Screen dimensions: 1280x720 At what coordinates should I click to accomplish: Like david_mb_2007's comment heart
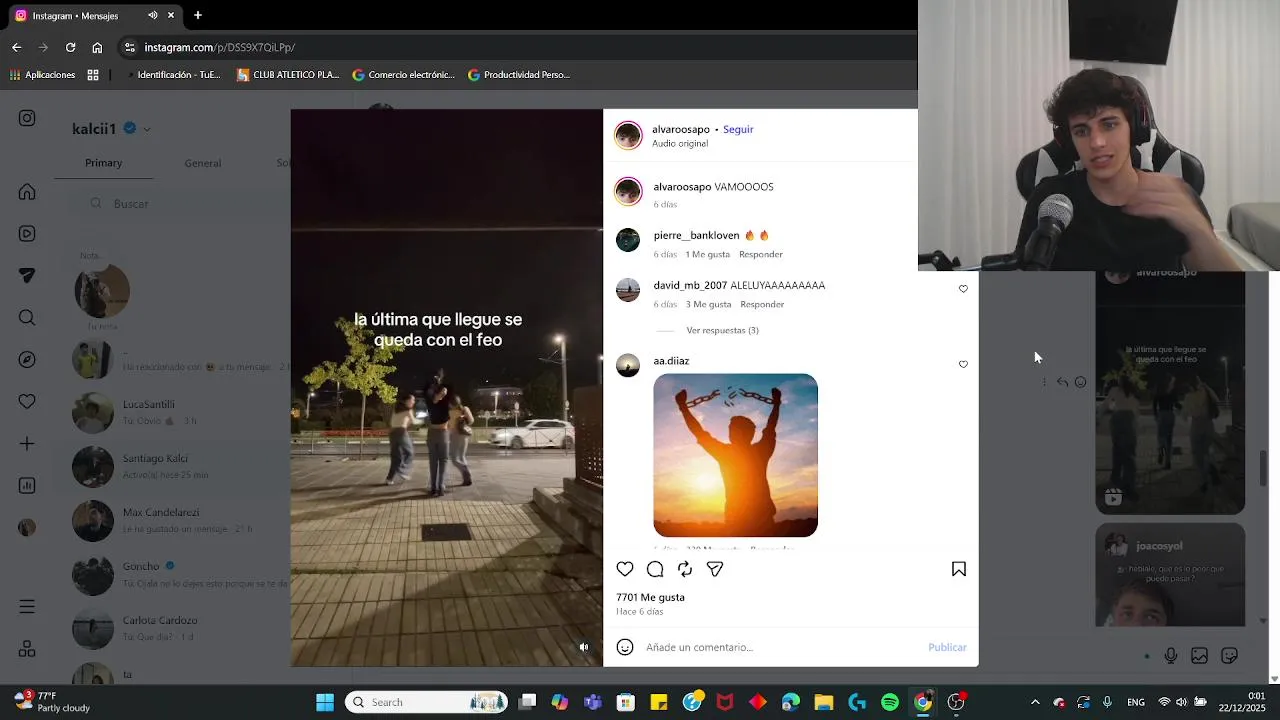[x=963, y=289]
